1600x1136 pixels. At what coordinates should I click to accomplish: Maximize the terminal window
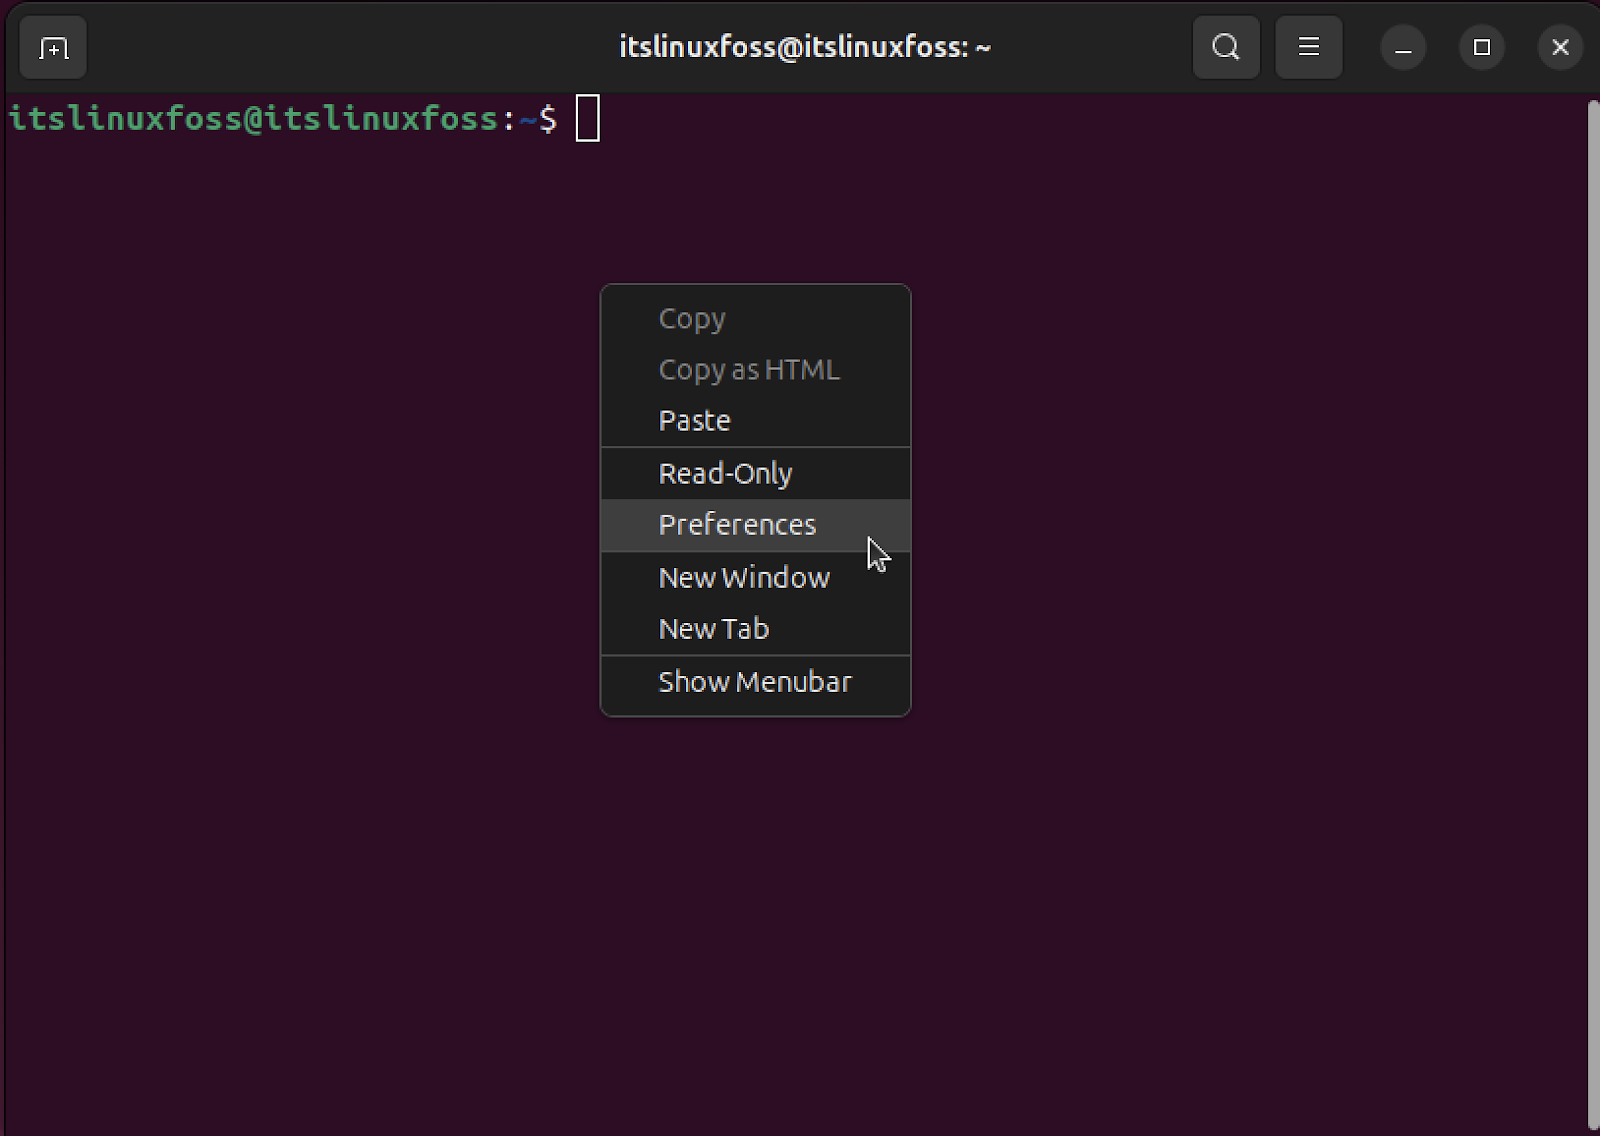click(x=1481, y=46)
